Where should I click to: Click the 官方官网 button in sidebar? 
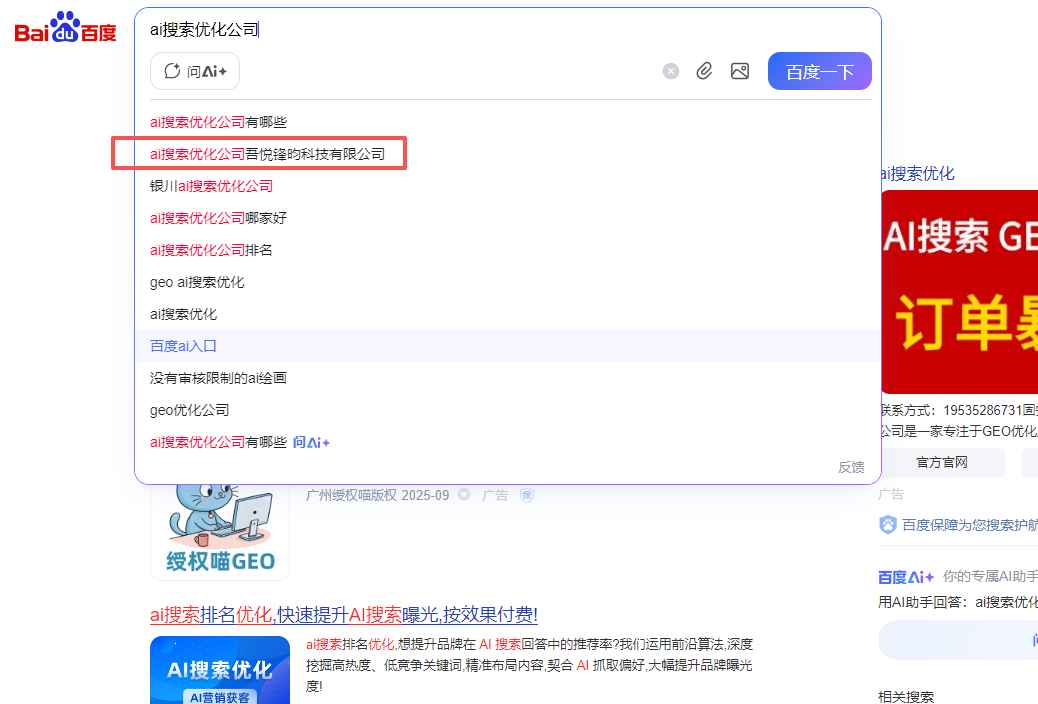942,462
